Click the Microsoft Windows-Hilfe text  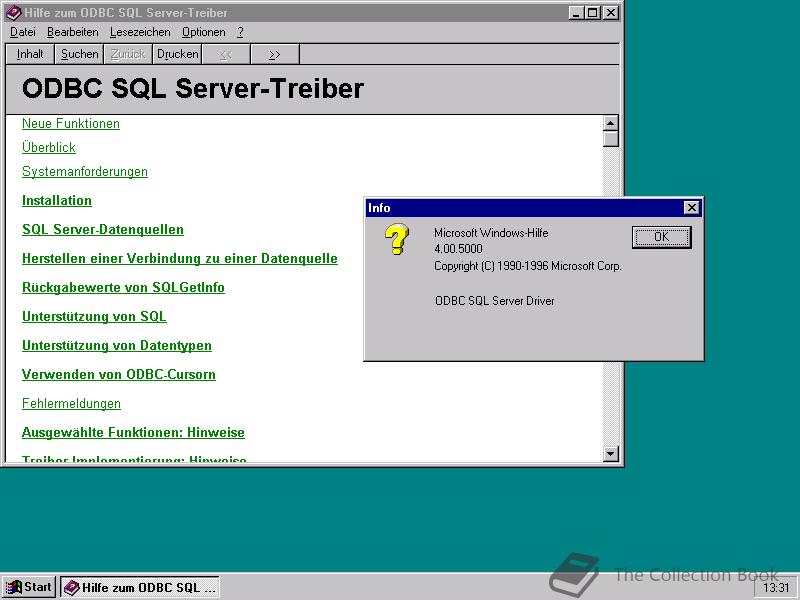tap(491, 233)
